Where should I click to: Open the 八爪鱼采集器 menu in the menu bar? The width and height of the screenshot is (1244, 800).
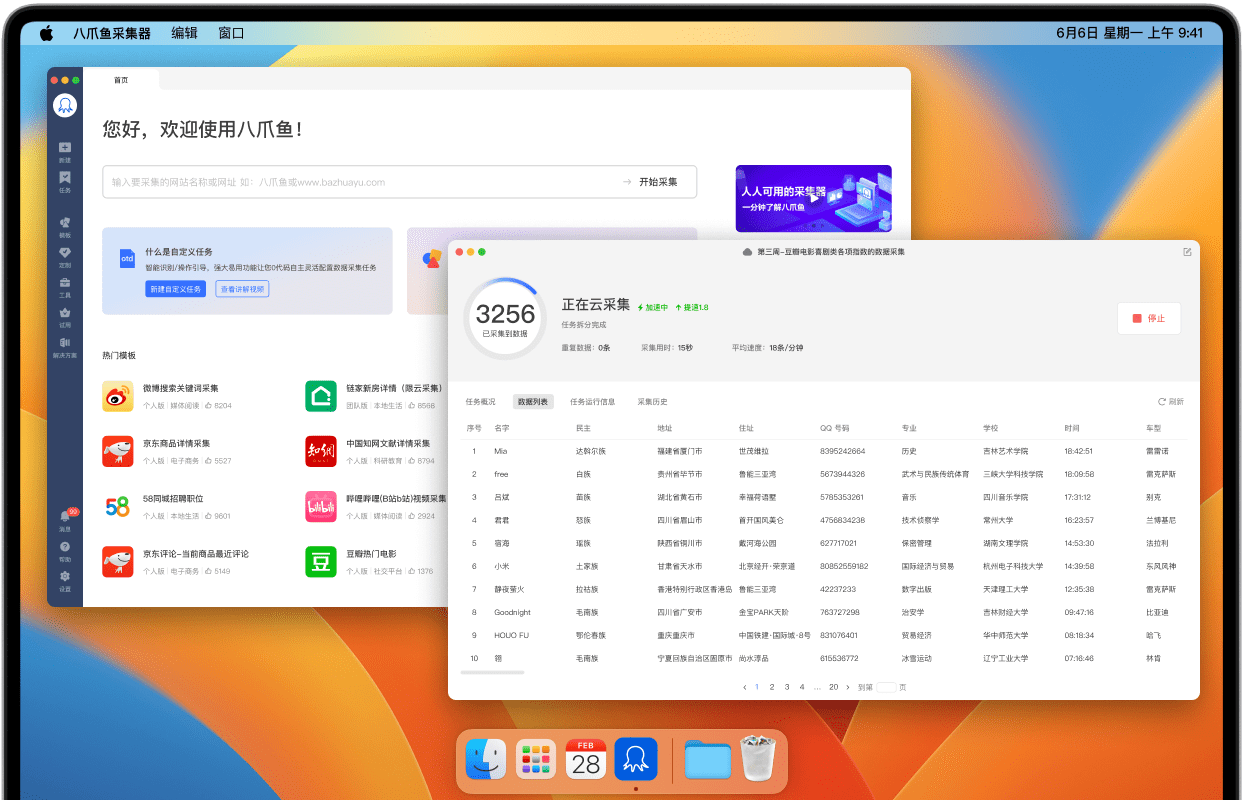click(112, 33)
